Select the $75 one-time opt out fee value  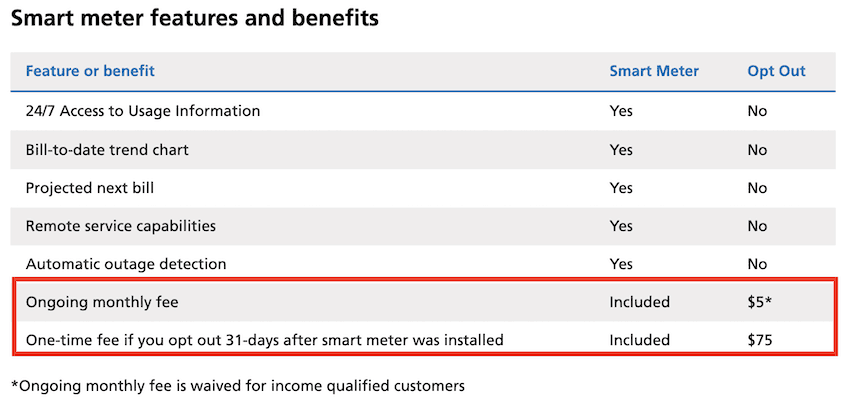pos(760,340)
